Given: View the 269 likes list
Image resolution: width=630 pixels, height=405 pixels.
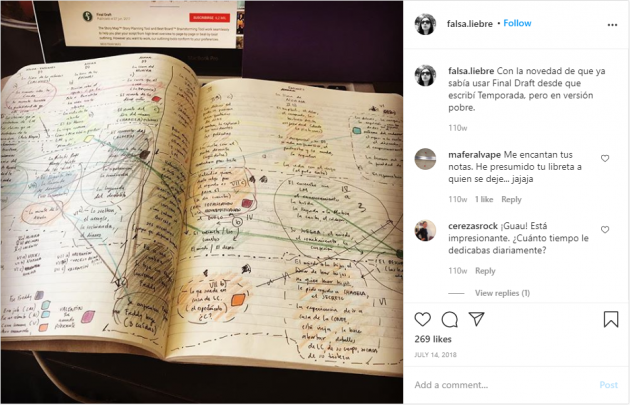Looking at the screenshot, I should pos(433,339).
